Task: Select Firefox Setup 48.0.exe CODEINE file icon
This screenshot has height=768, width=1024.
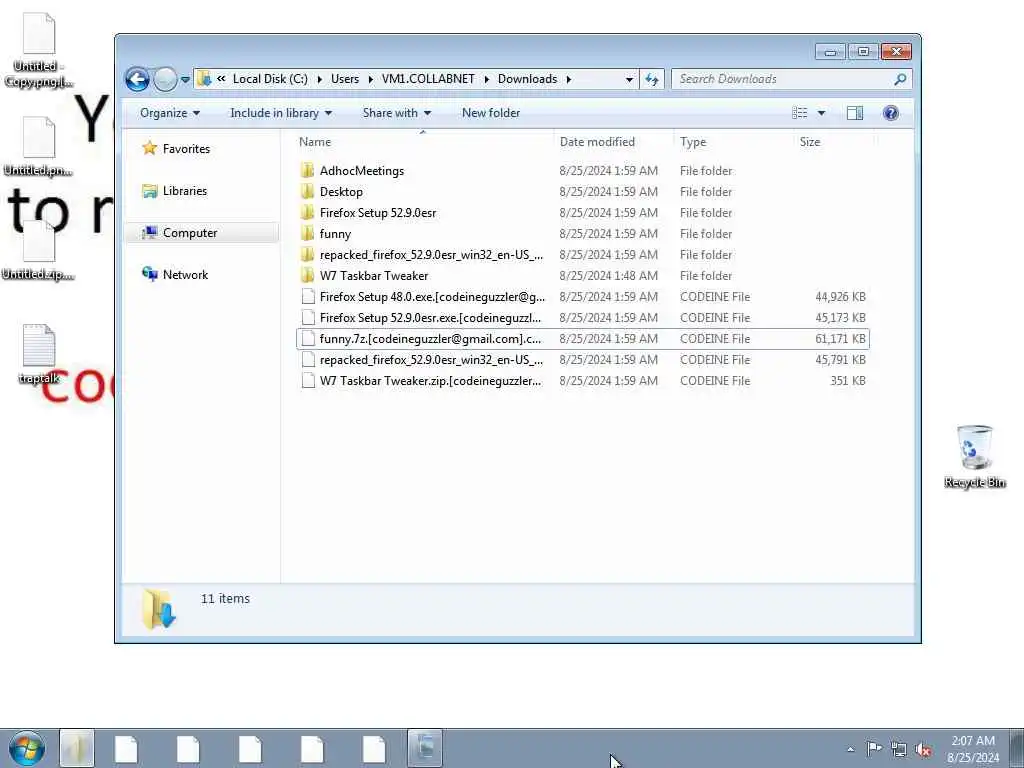Action: [x=308, y=296]
